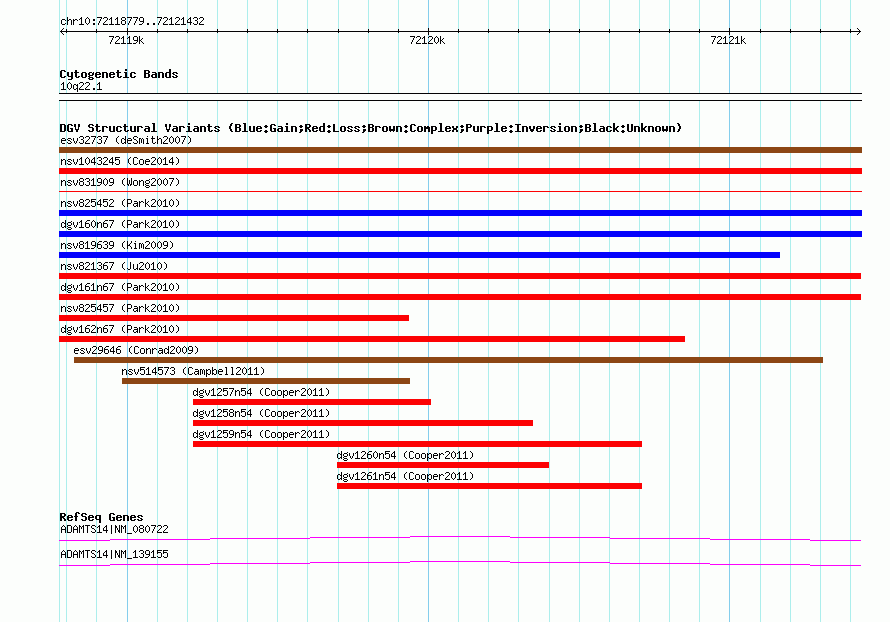
Task: Click the esv32737 (deSmith2007) label
Action: click(x=126, y=140)
